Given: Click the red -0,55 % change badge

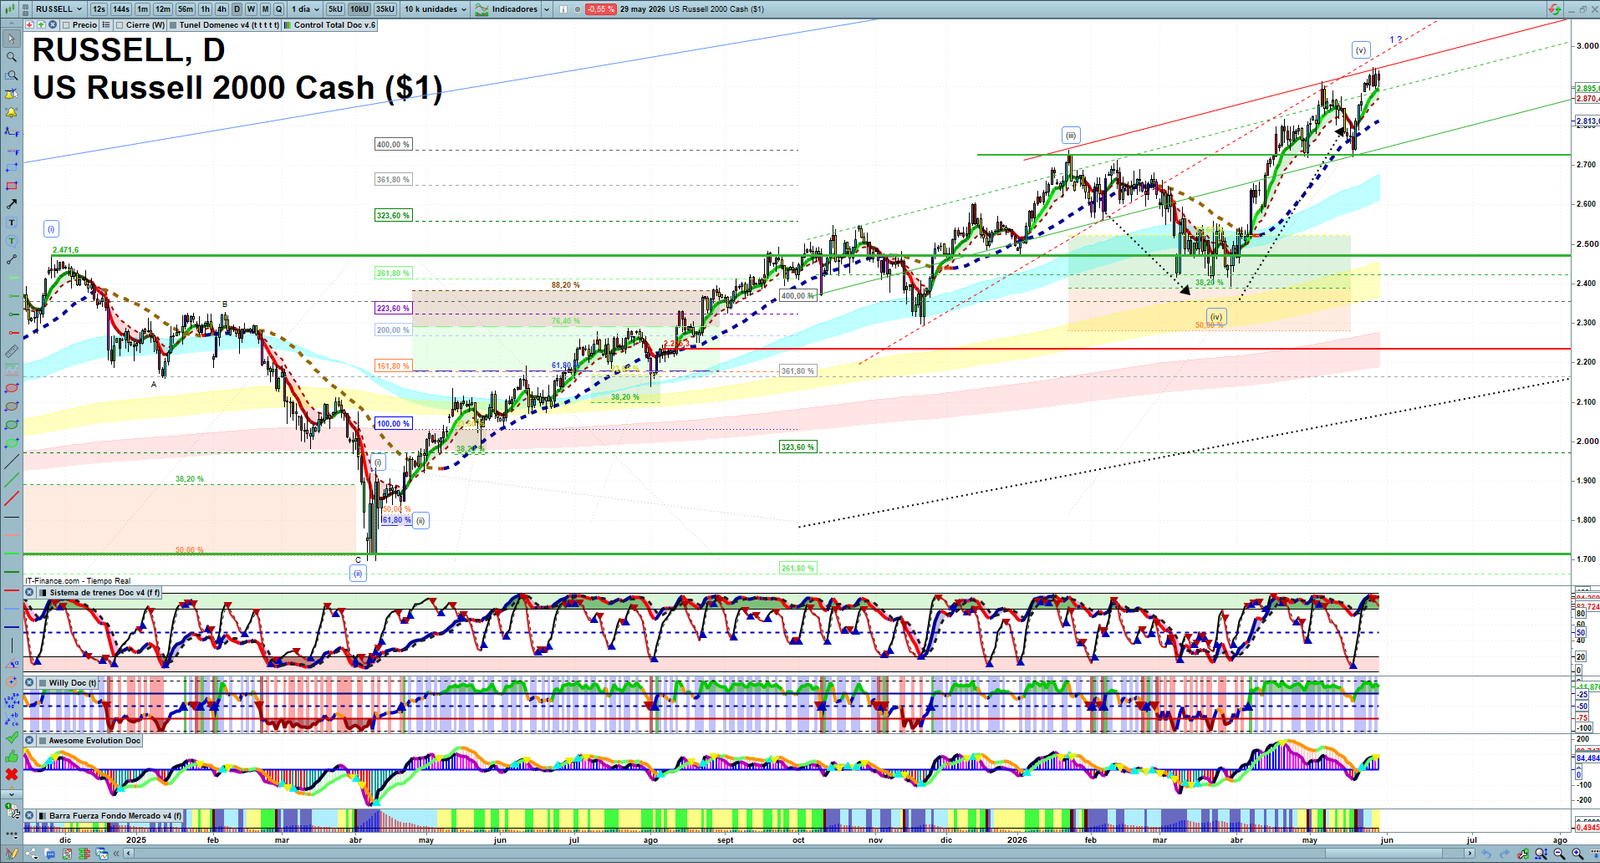Looking at the screenshot, I should tap(600, 9).
